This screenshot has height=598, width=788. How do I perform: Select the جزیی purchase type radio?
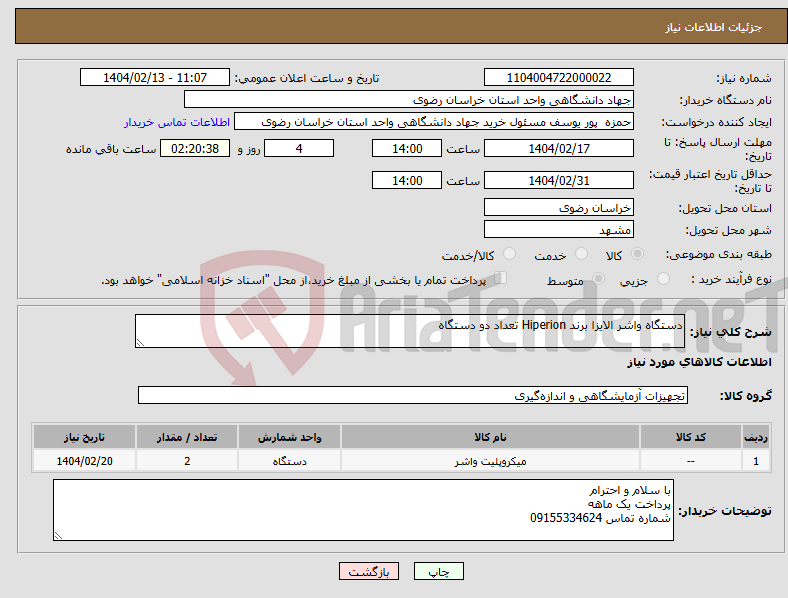[x=663, y=278]
